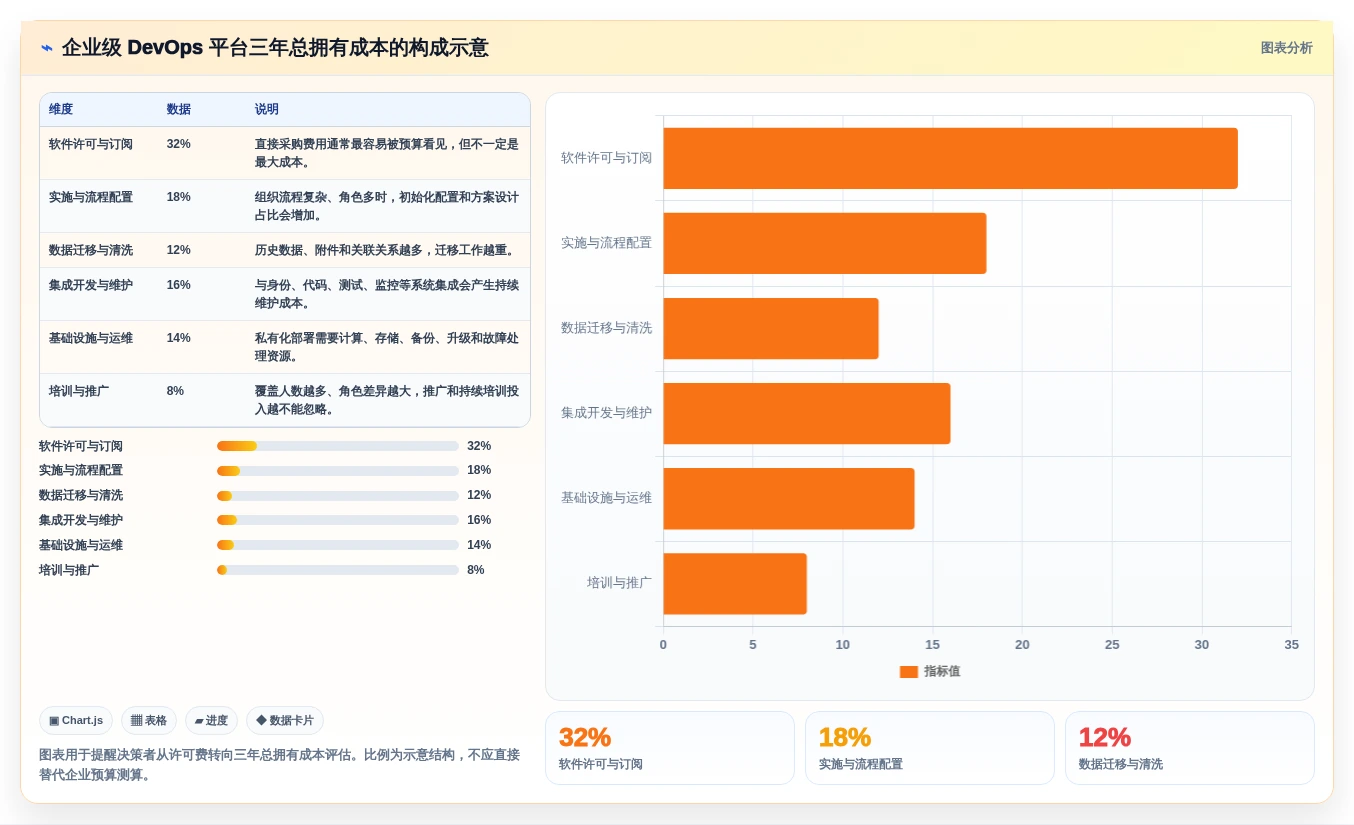1354x825 pixels.
Task: Click the 基础设施与运维 chart bar
Action: pos(789,498)
